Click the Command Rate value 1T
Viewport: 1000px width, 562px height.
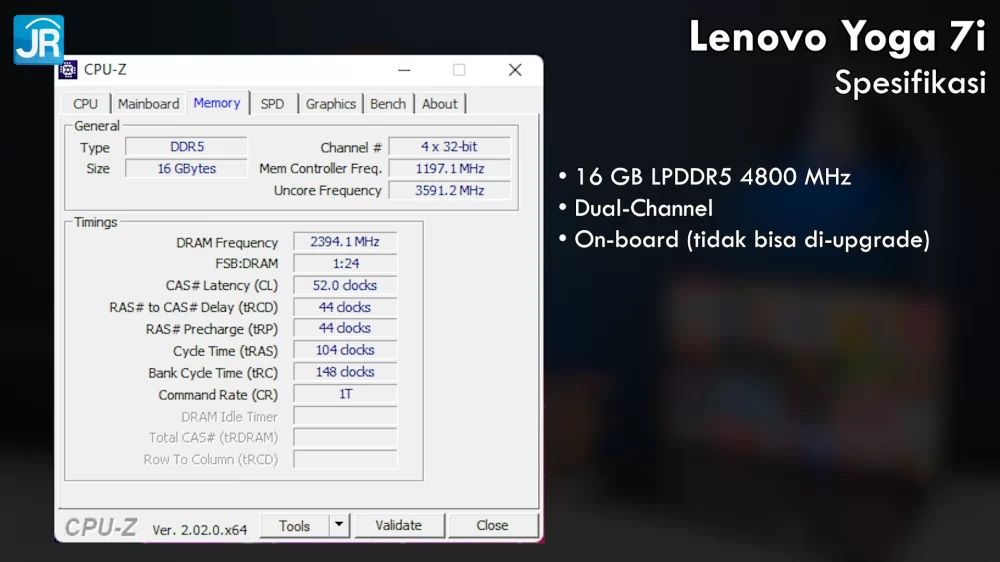tap(345, 394)
